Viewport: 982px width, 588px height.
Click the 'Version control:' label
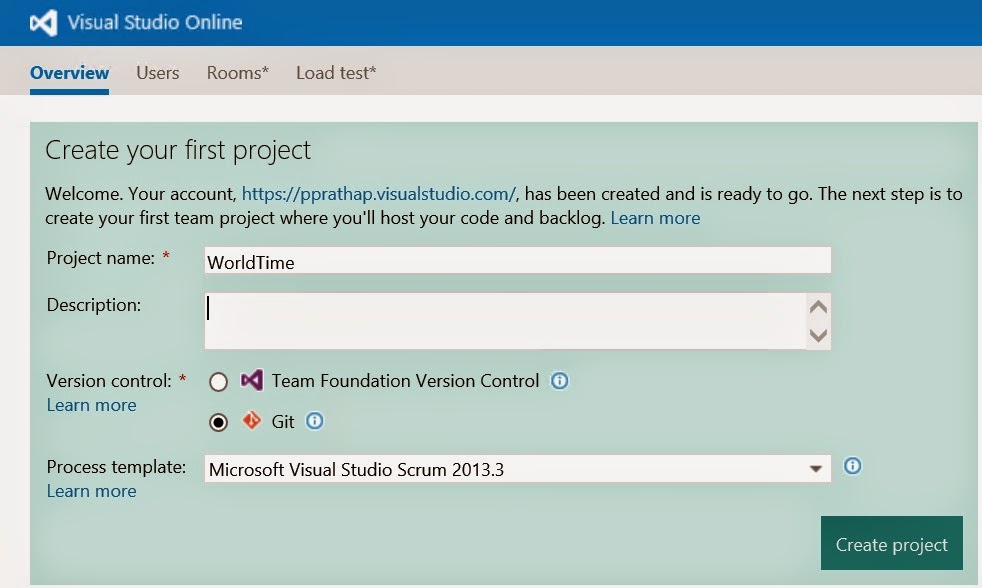(x=109, y=381)
